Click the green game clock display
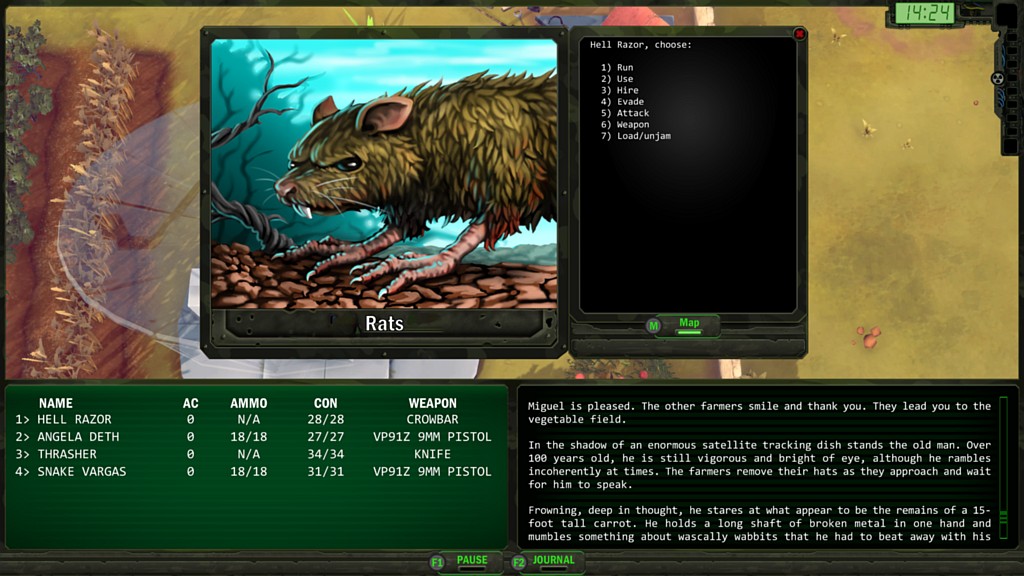 [923, 13]
